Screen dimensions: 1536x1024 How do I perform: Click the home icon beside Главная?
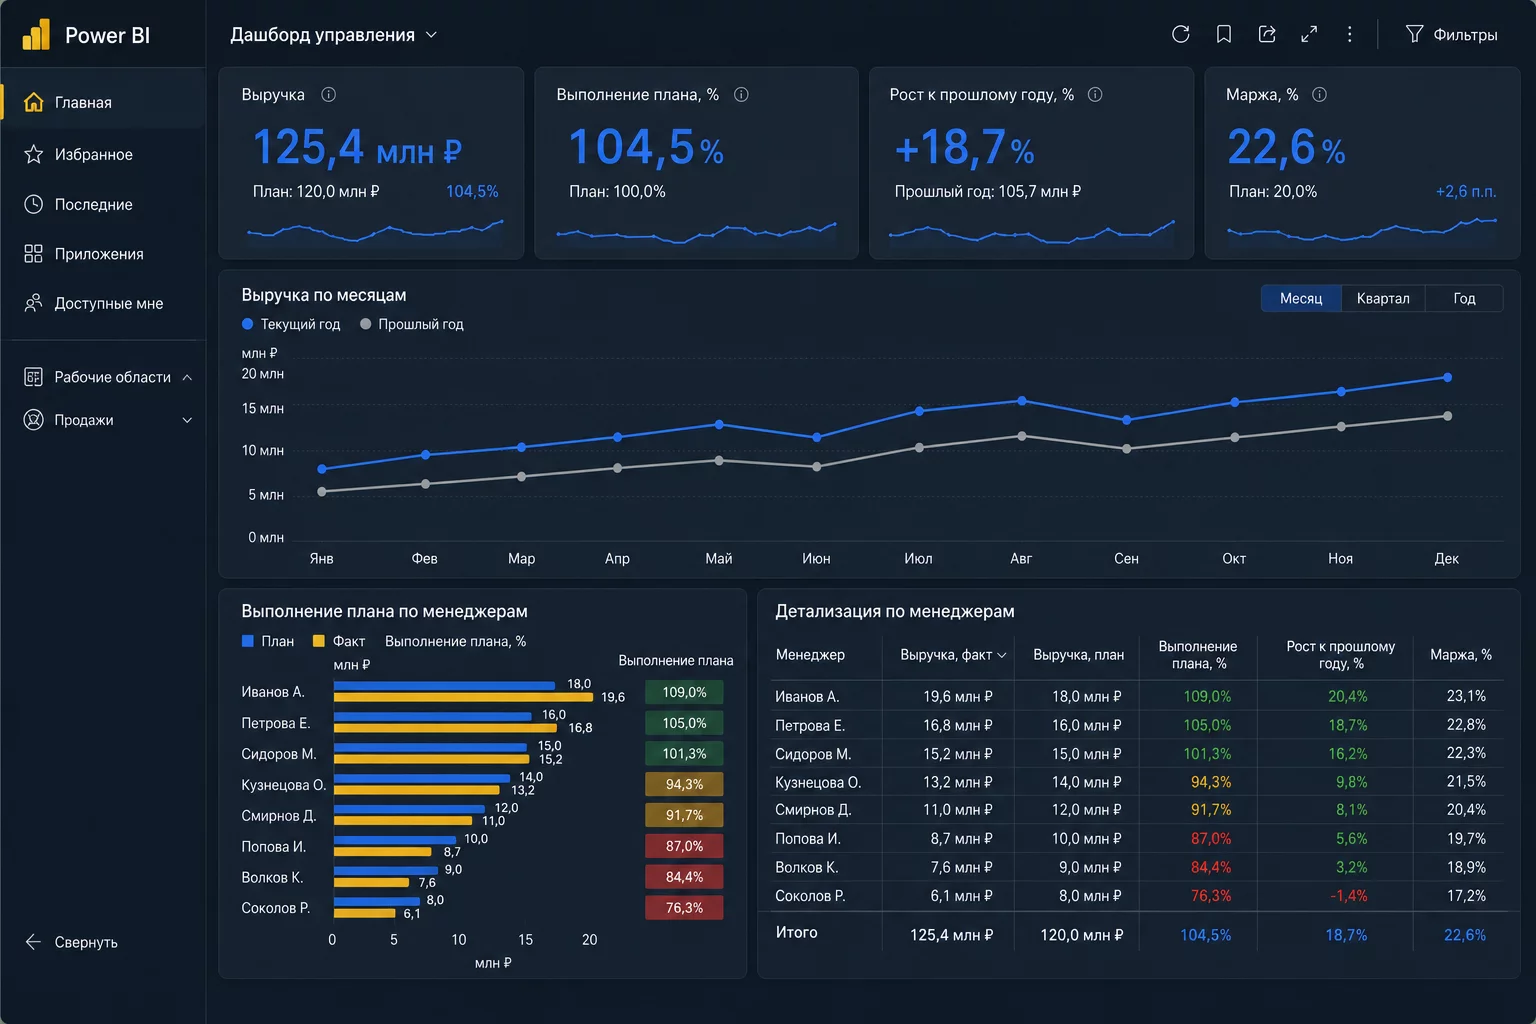point(34,102)
